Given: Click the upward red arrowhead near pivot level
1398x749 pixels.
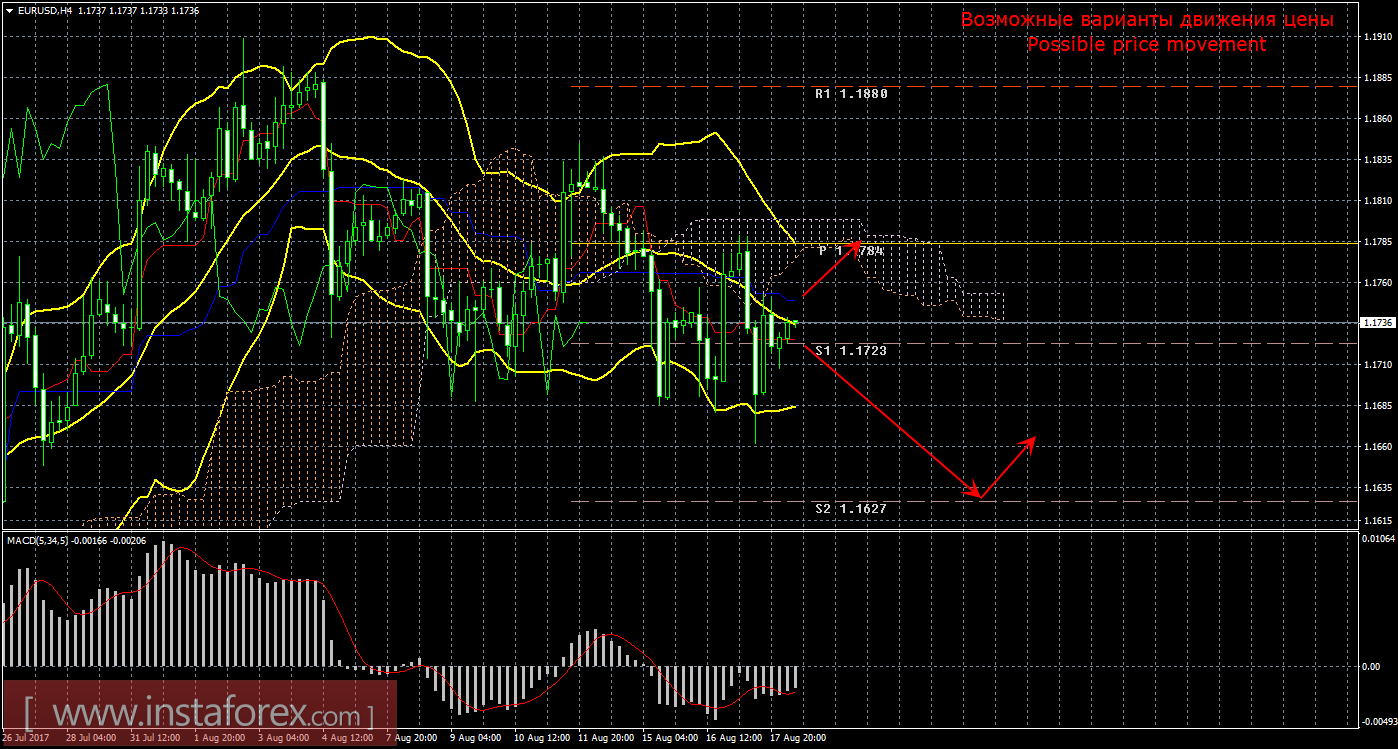Looking at the screenshot, I should click(x=854, y=245).
